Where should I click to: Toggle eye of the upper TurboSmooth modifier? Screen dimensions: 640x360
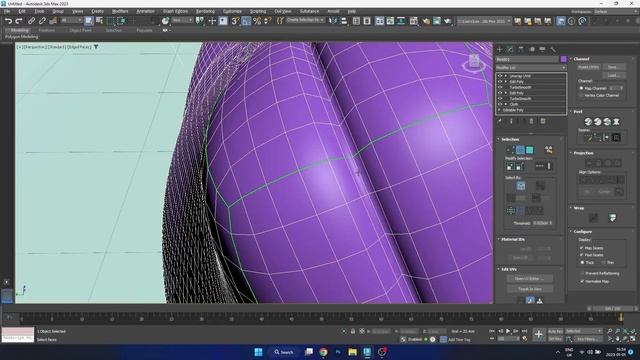[500, 87]
